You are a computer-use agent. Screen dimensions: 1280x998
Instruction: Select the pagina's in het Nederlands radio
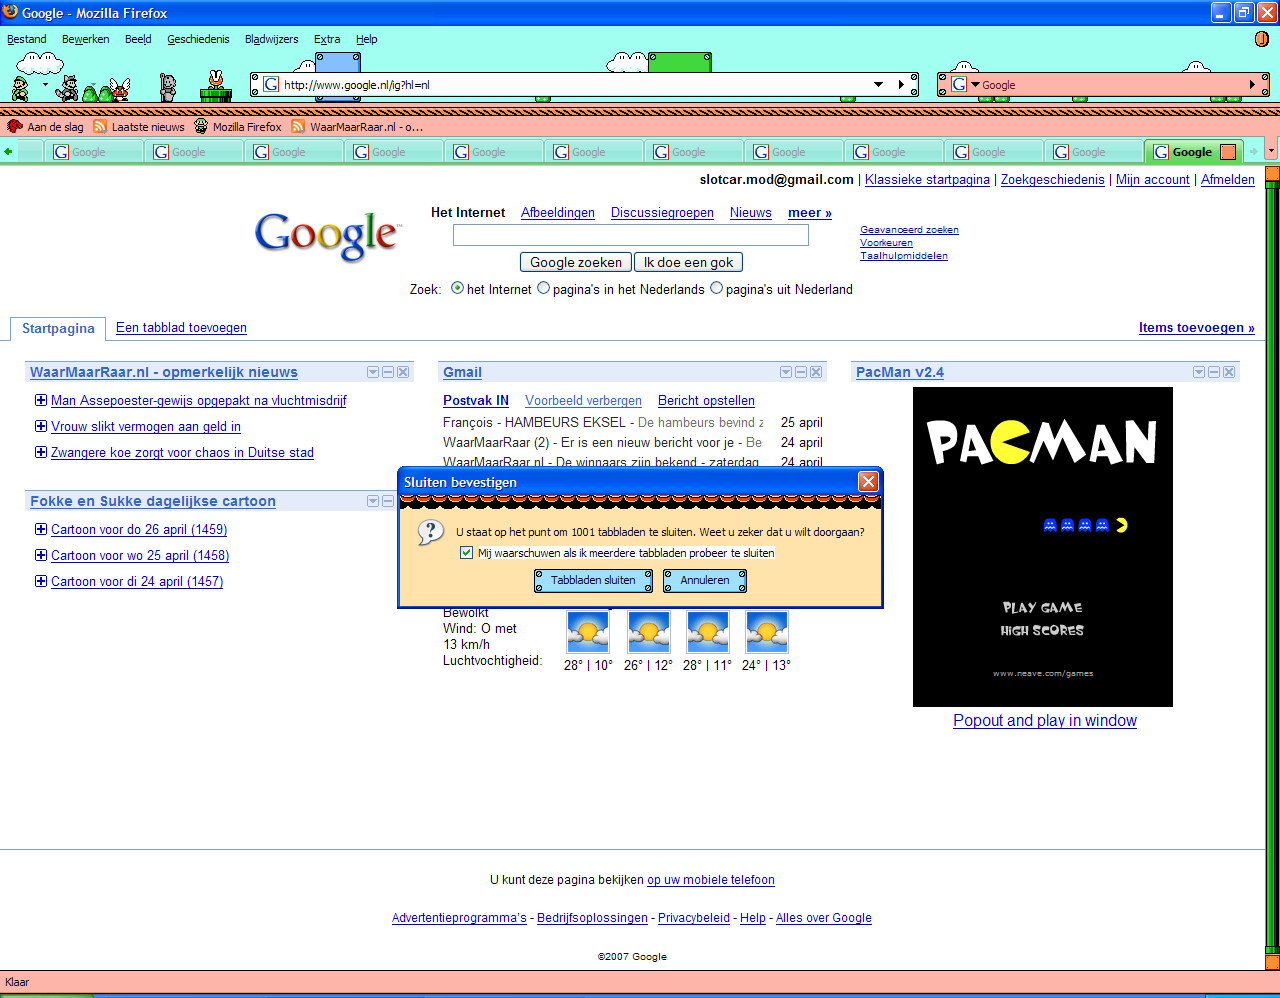(543, 288)
